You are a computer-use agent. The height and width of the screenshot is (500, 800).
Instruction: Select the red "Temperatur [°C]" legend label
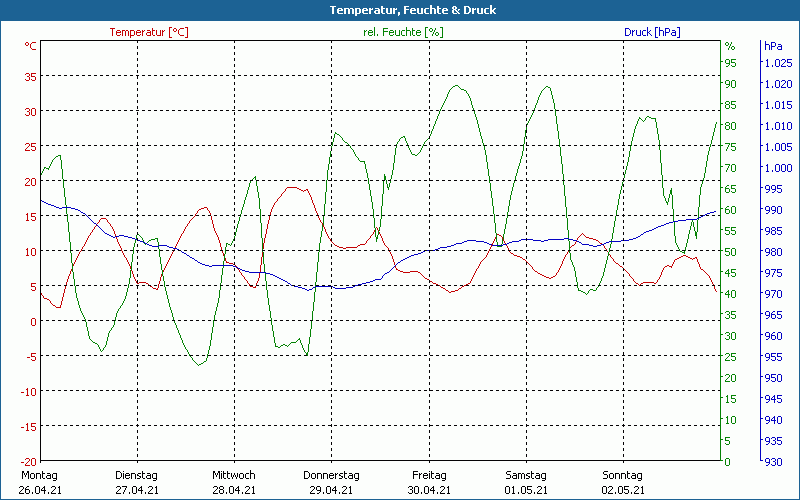(x=149, y=32)
